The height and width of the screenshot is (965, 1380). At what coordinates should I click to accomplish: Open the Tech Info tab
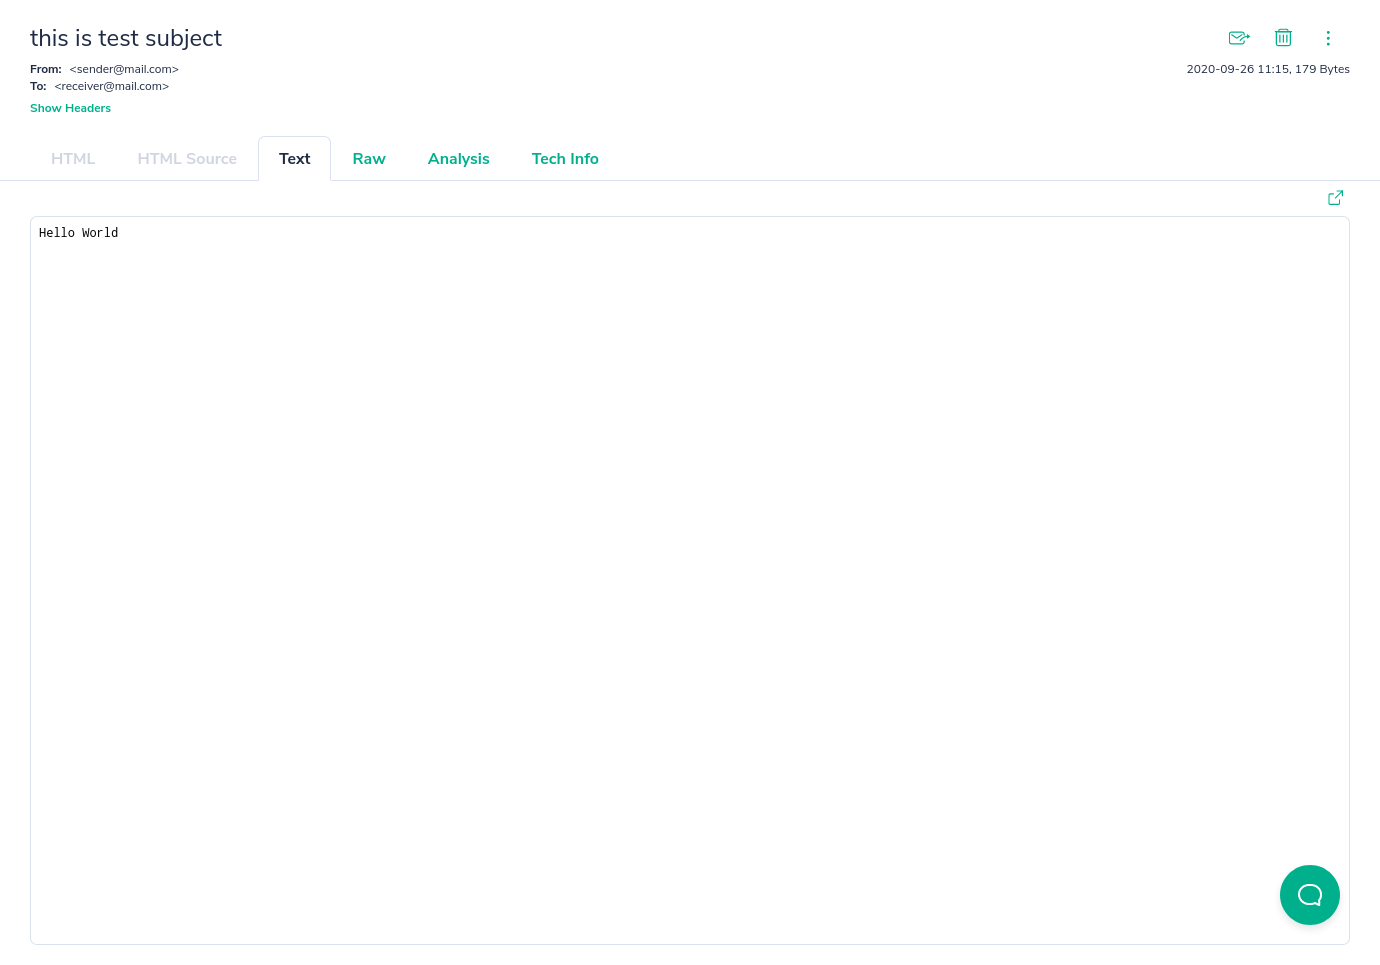click(565, 158)
